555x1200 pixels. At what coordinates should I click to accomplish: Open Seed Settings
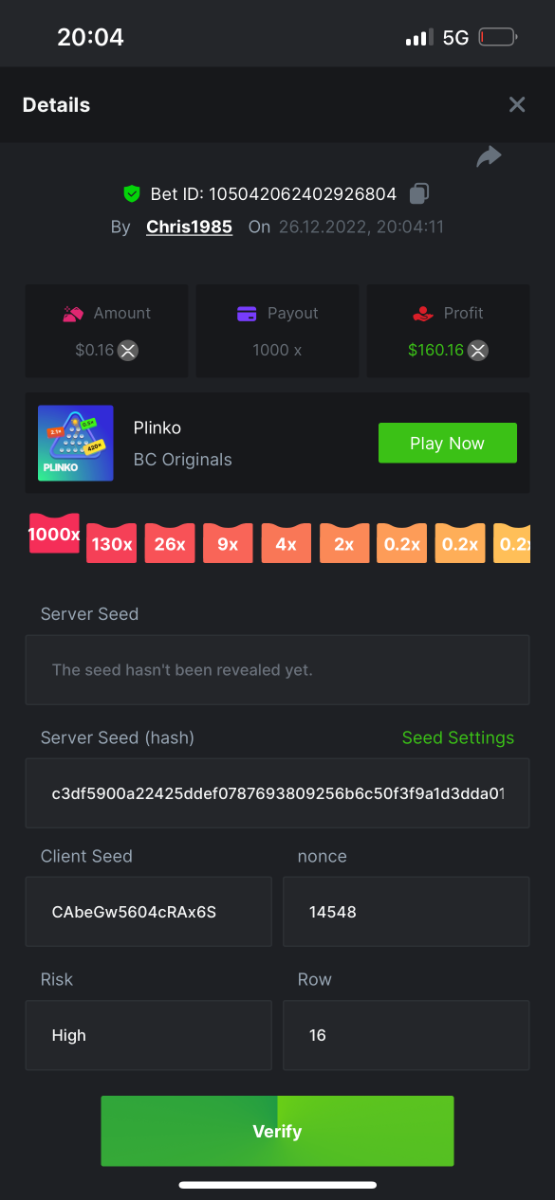(458, 738)
